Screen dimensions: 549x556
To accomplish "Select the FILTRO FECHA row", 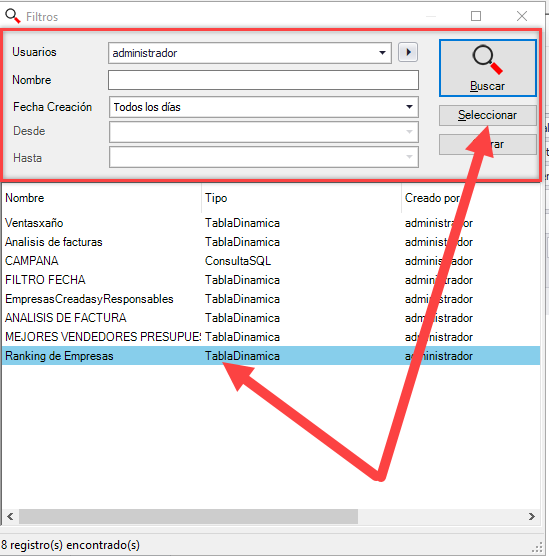I will coord(271,280).
